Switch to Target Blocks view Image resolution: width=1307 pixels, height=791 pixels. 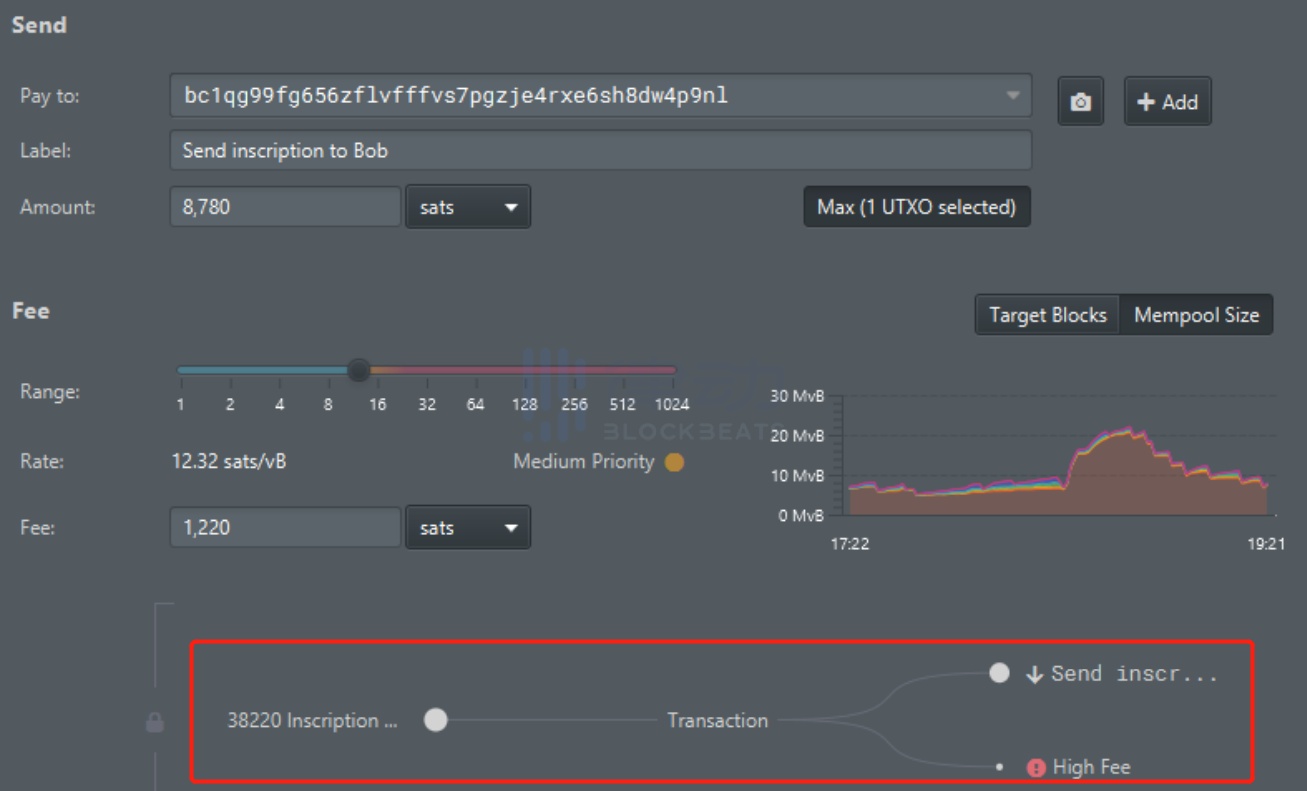1047,315
